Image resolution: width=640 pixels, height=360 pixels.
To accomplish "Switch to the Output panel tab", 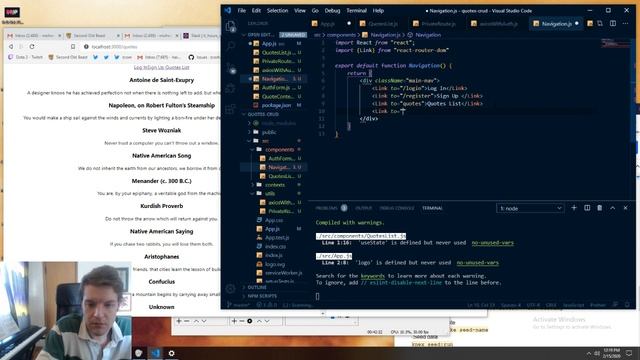I will (x=363, y=208).
